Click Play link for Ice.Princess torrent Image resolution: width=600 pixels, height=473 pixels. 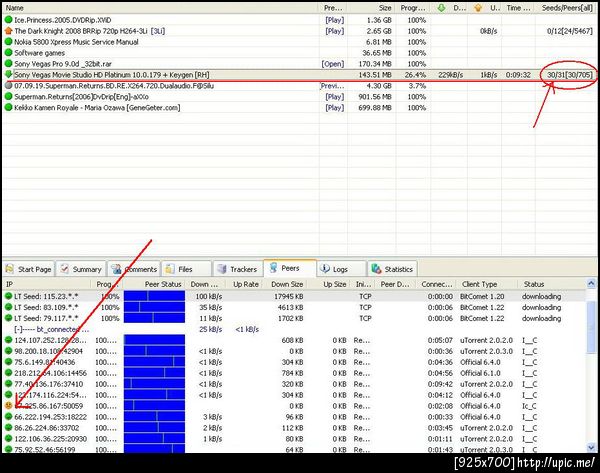click(334, 20)
